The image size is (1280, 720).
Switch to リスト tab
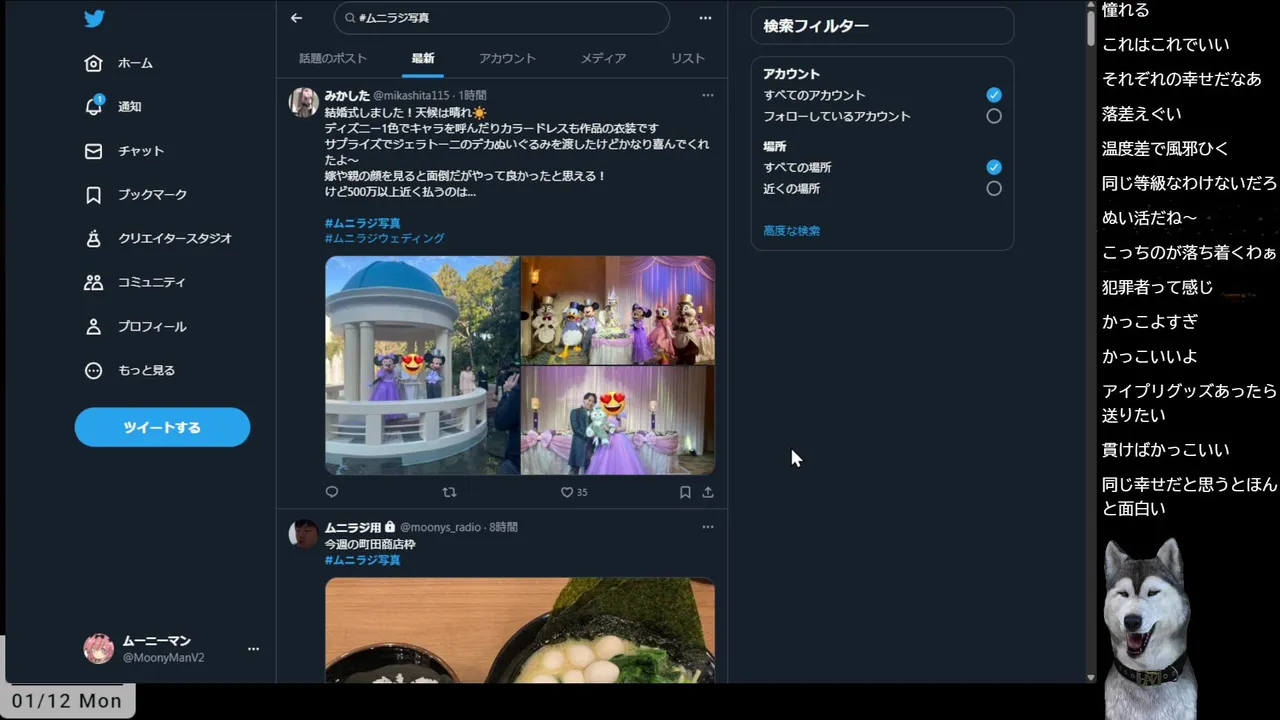coord(688,58)
